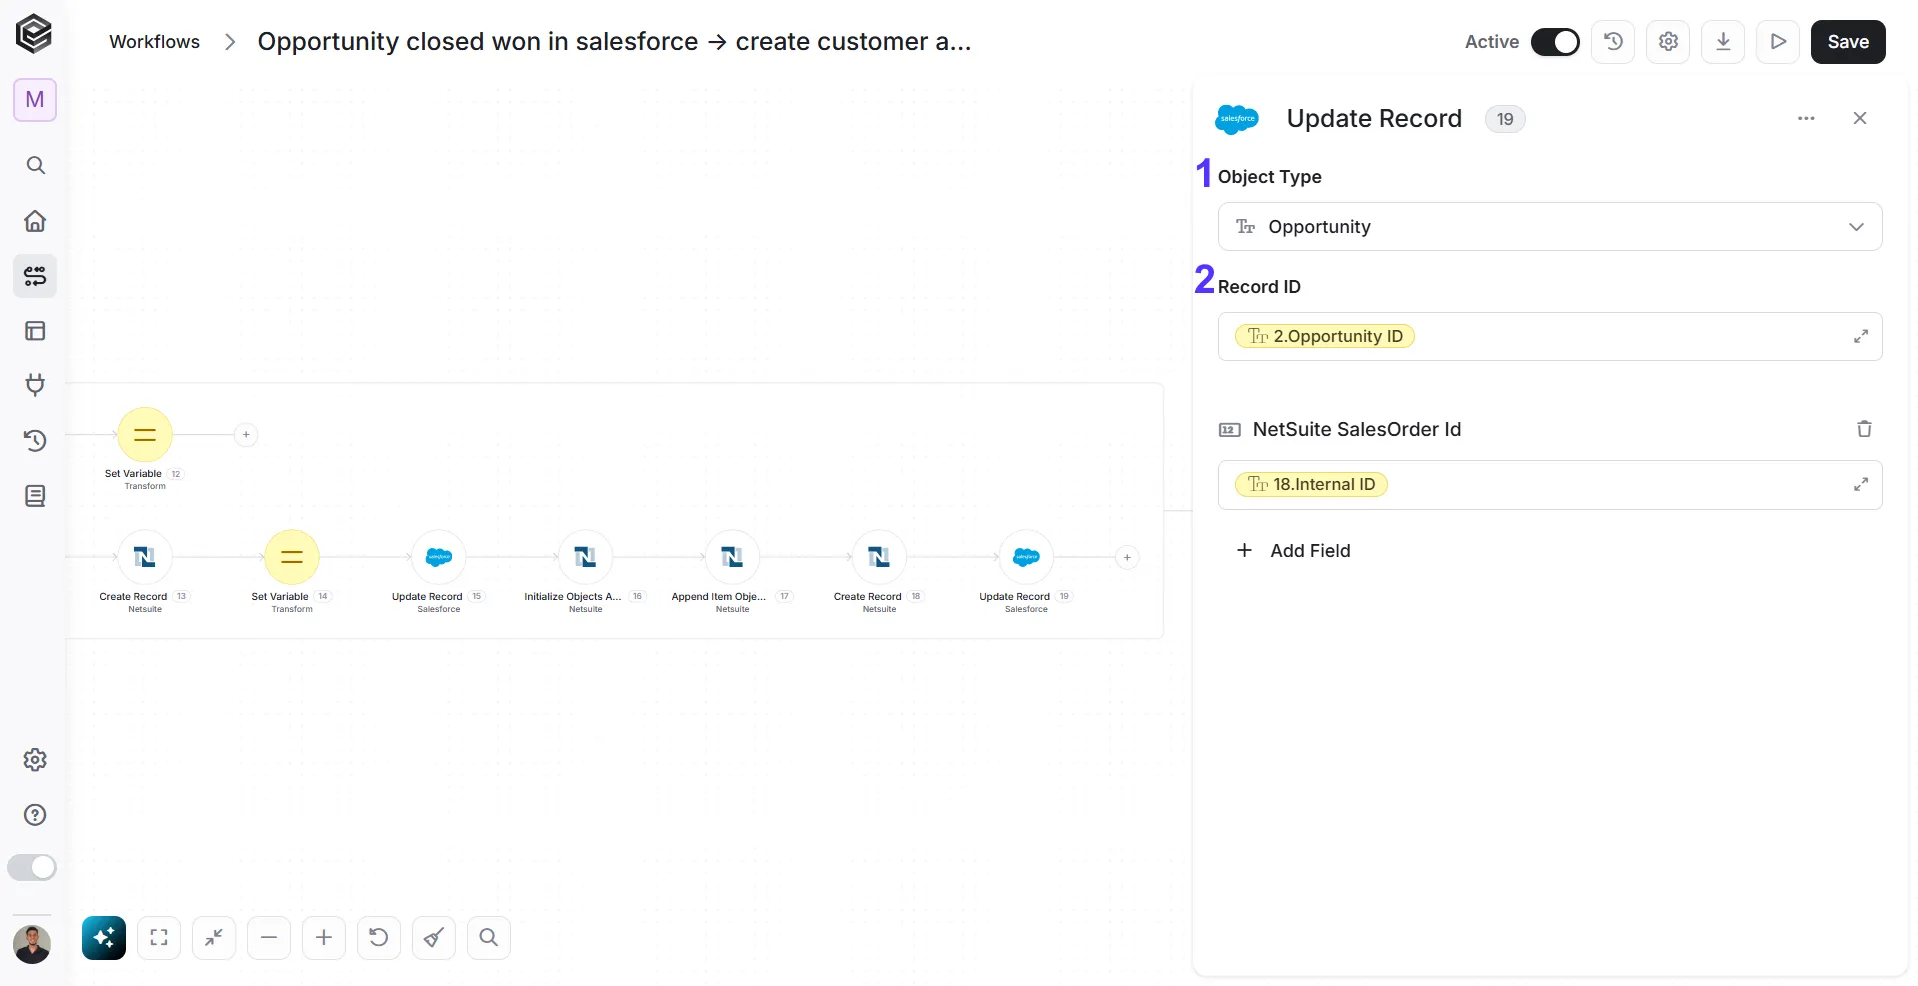Viewport: 1918px width, 986px height.
Task: Add a step after Update Record 19
Action: point(1127,557)
